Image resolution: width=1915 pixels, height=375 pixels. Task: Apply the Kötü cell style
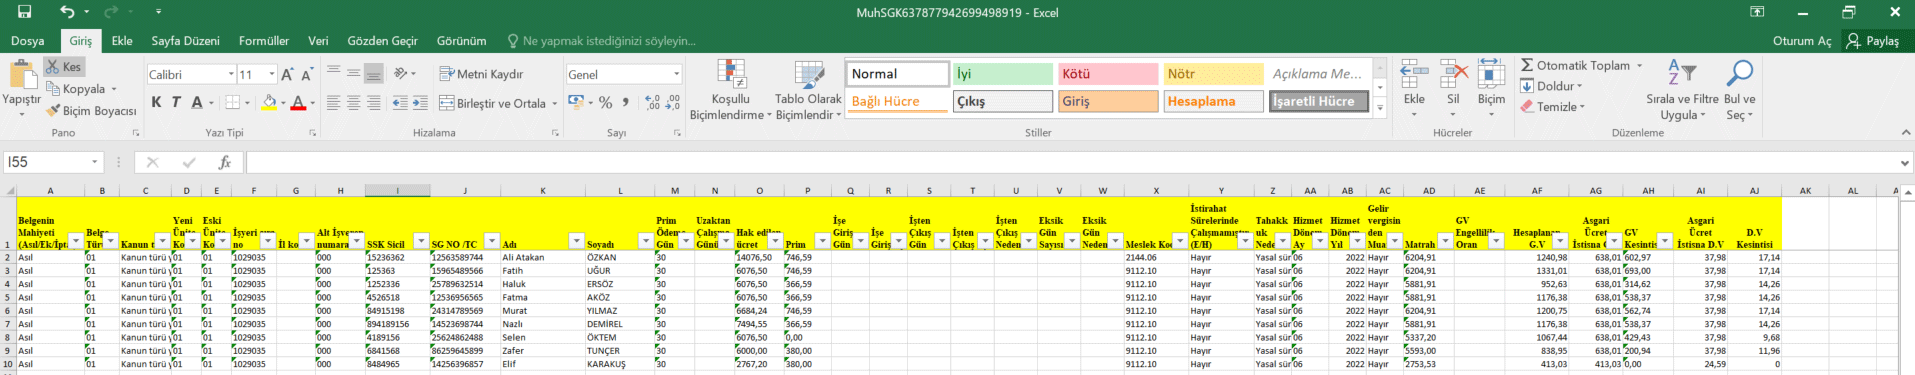[x=1108, y=74]
